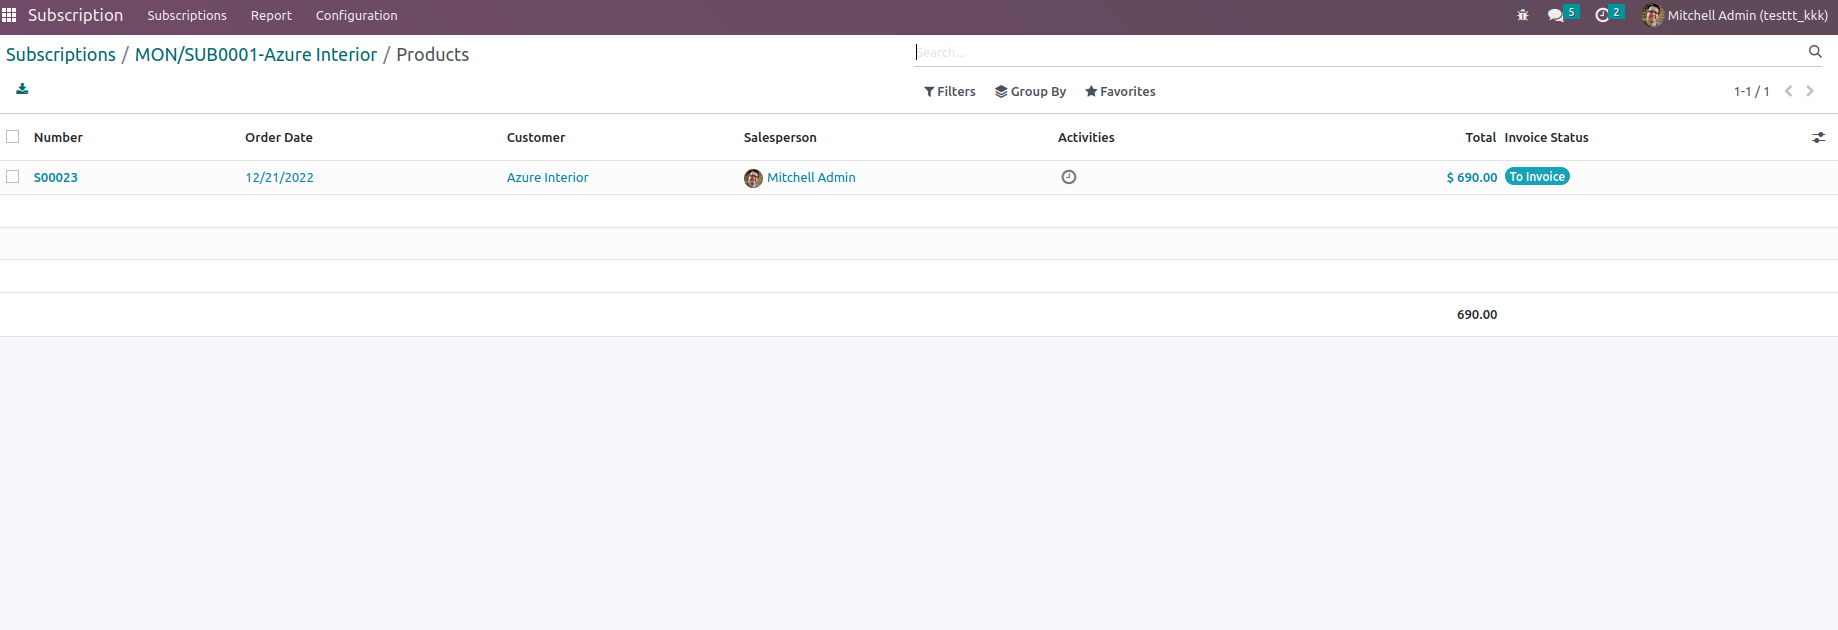Focus the search input field
The width and height of the screenshot is (1838, 630).
tap(1360, 52)
